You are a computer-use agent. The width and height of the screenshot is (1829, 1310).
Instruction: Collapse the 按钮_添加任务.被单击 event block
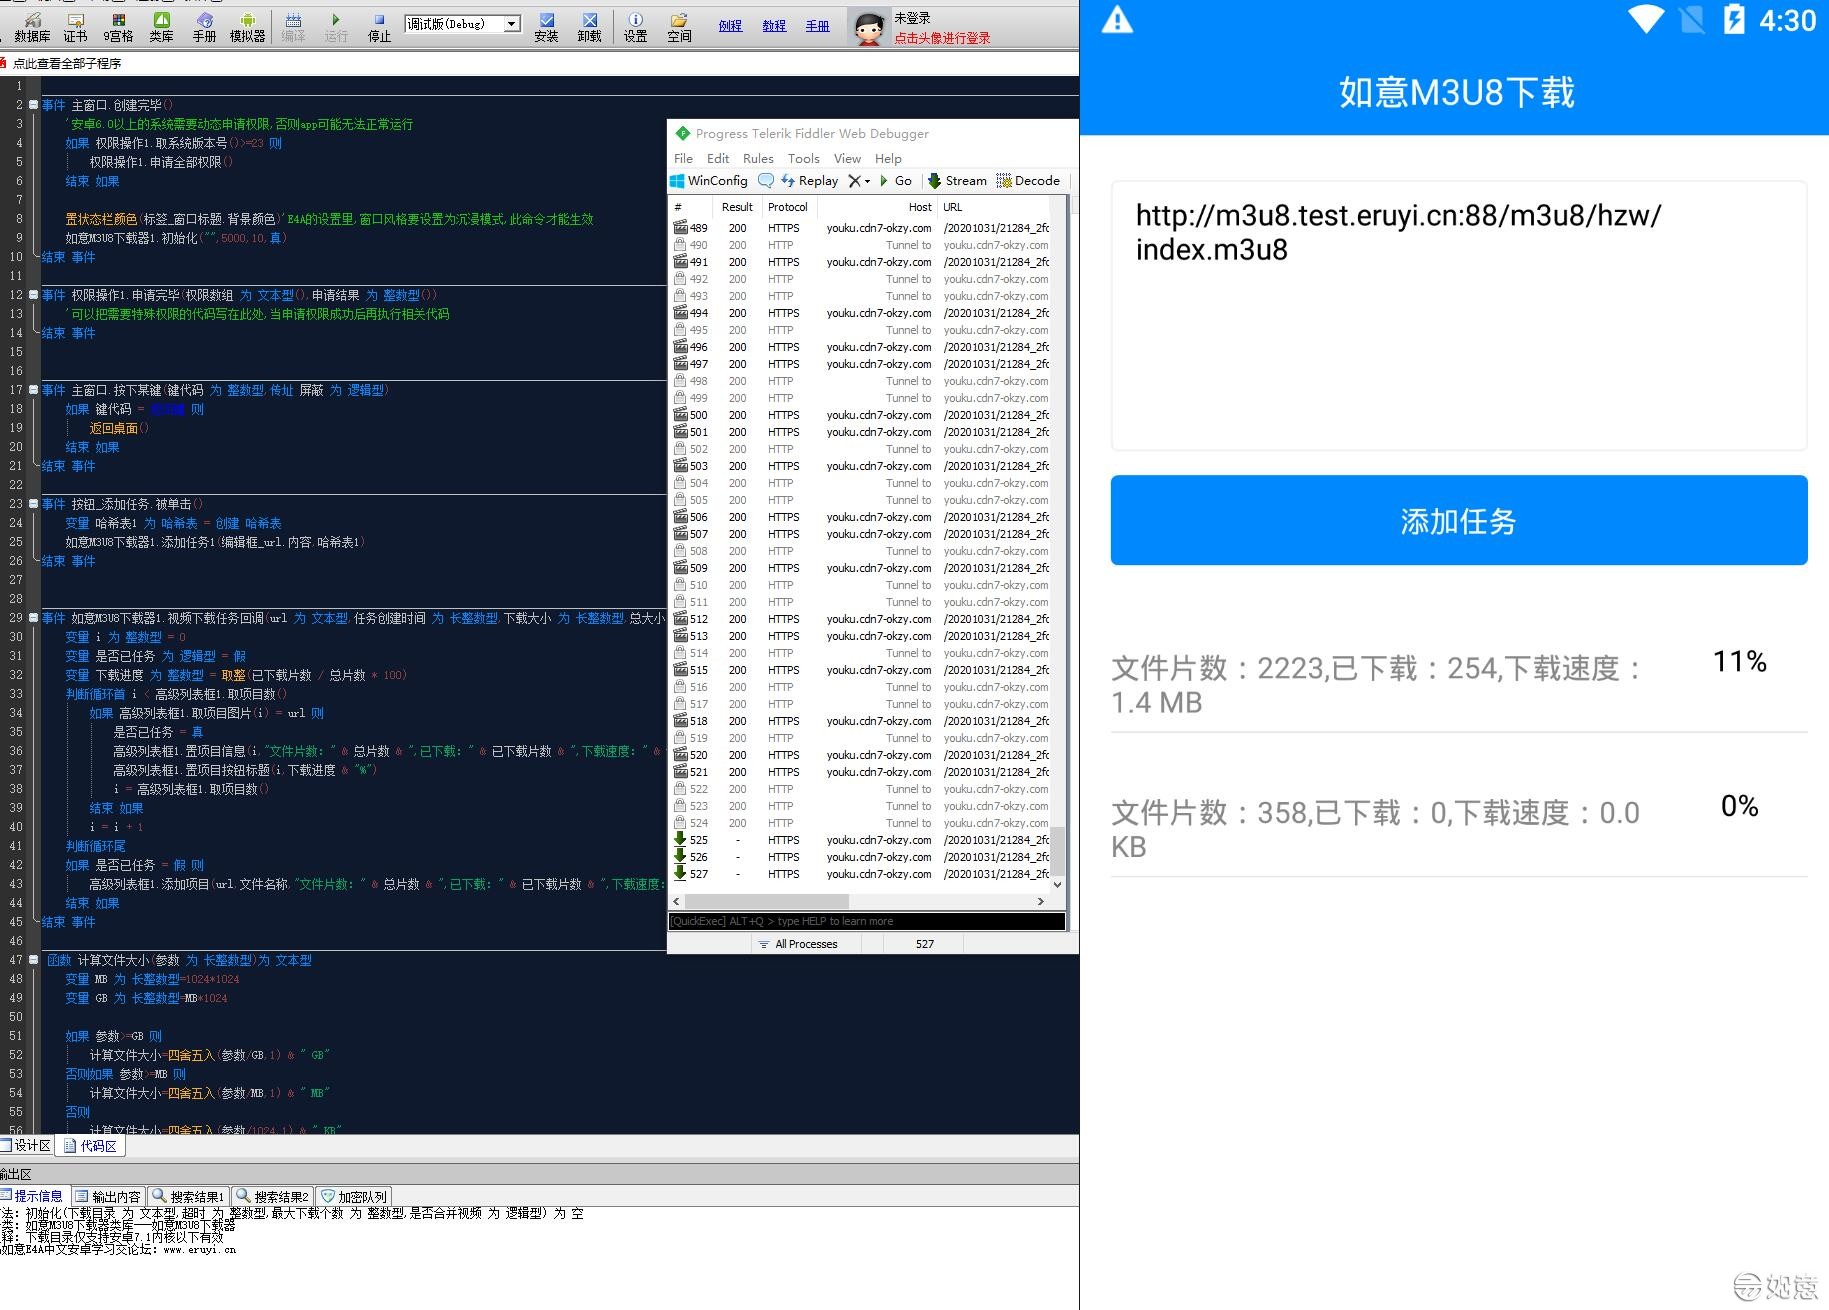point(33,504)
